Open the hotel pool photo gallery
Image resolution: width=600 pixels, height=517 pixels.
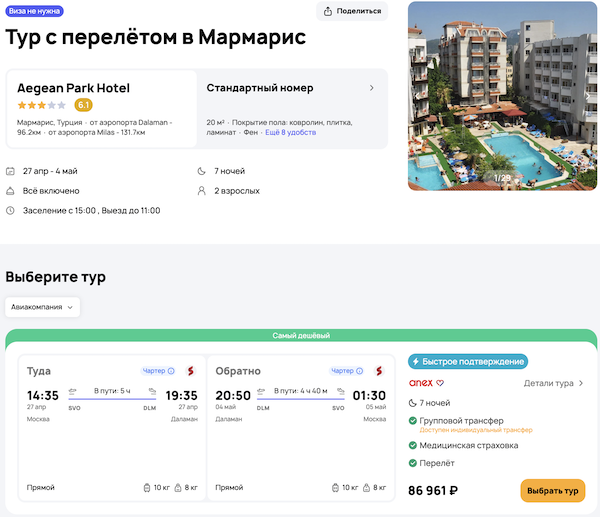point(503,95)
